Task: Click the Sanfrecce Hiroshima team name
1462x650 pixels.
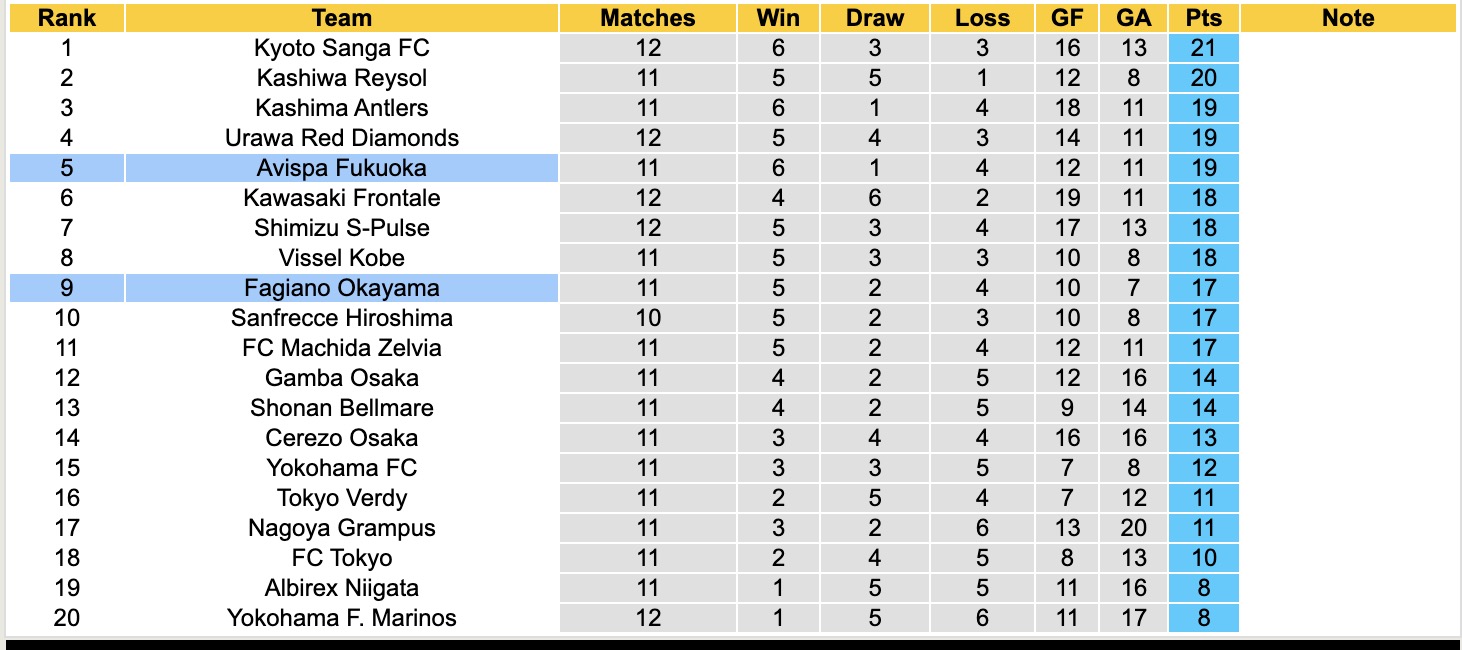Action: [341, 318]
